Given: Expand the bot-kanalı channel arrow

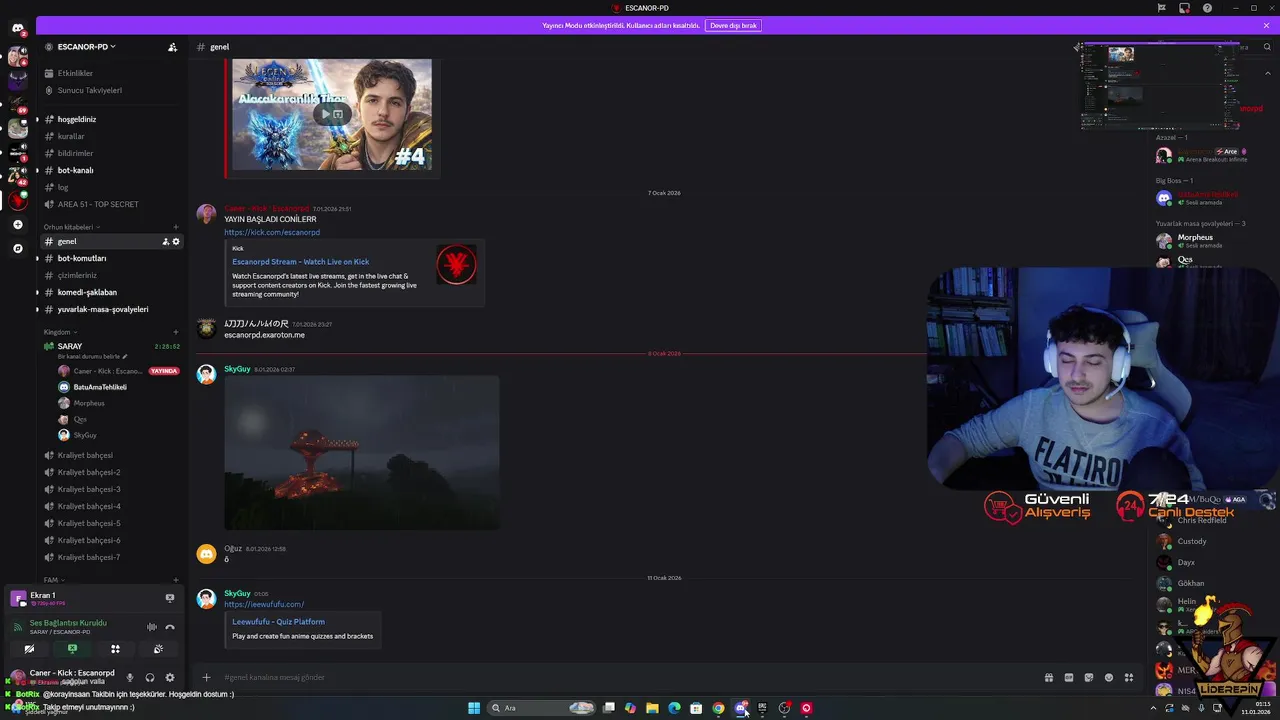Looking at the screenshot, I should point(37,170).
